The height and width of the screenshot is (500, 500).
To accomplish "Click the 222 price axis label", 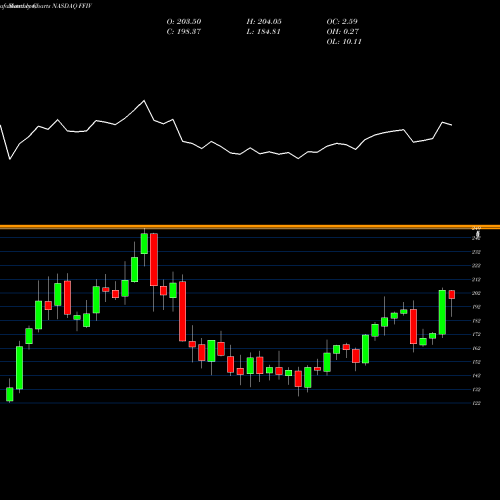I will point(476,266).
